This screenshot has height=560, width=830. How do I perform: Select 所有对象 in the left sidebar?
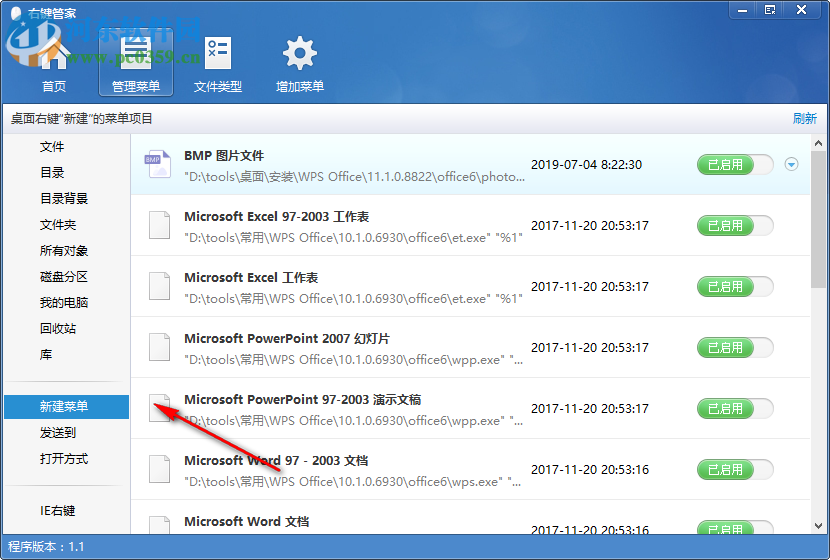point(64,250)
